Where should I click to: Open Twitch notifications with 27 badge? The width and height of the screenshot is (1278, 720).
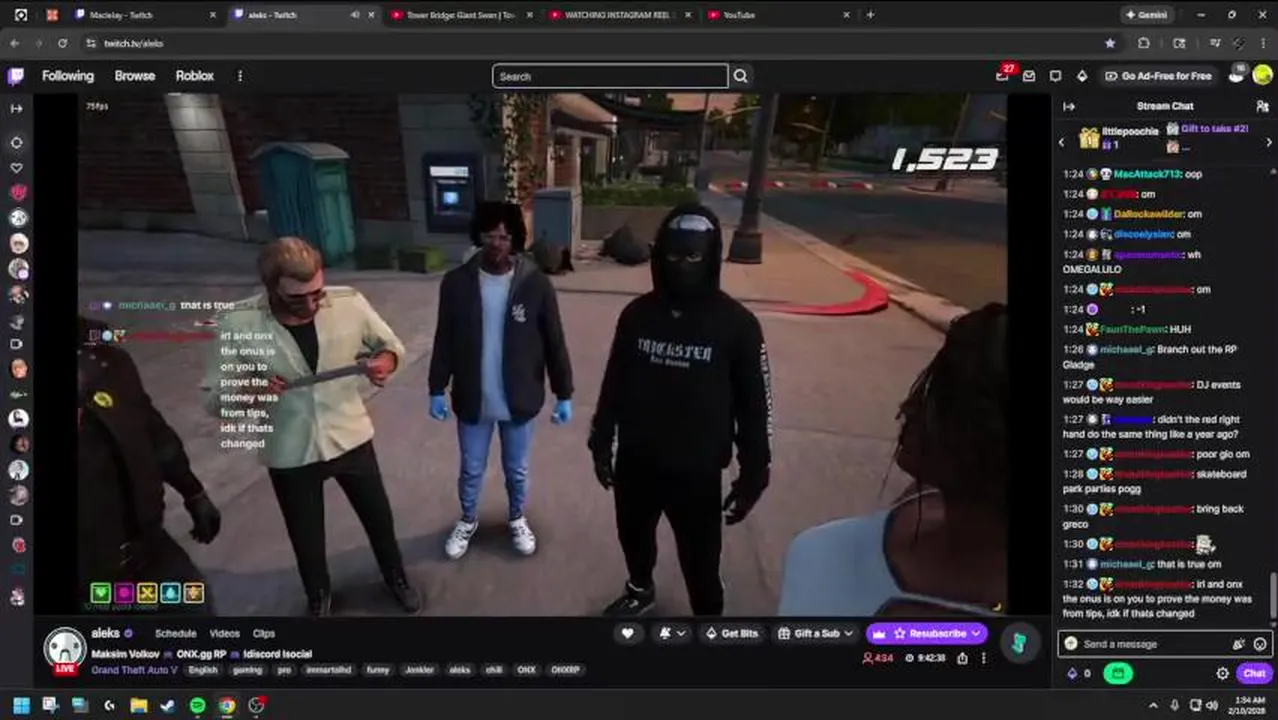[x=1003, y=75]
